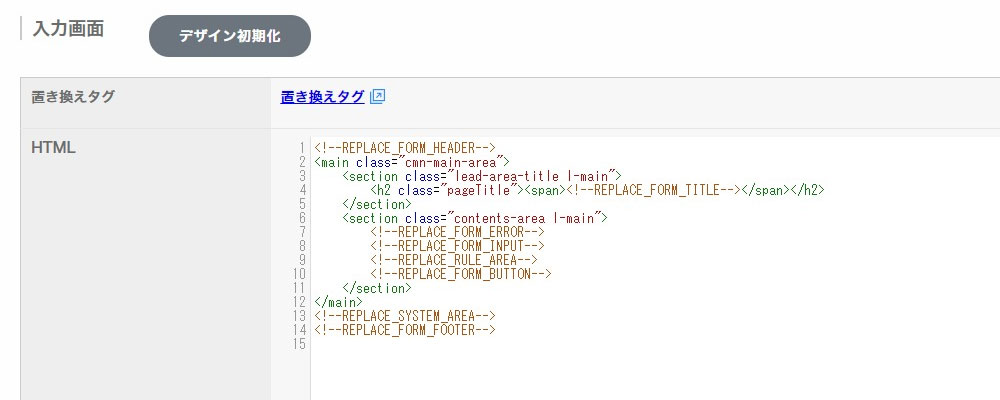
Task: Click the 入力画面 section heading
Action: (68, 29)
